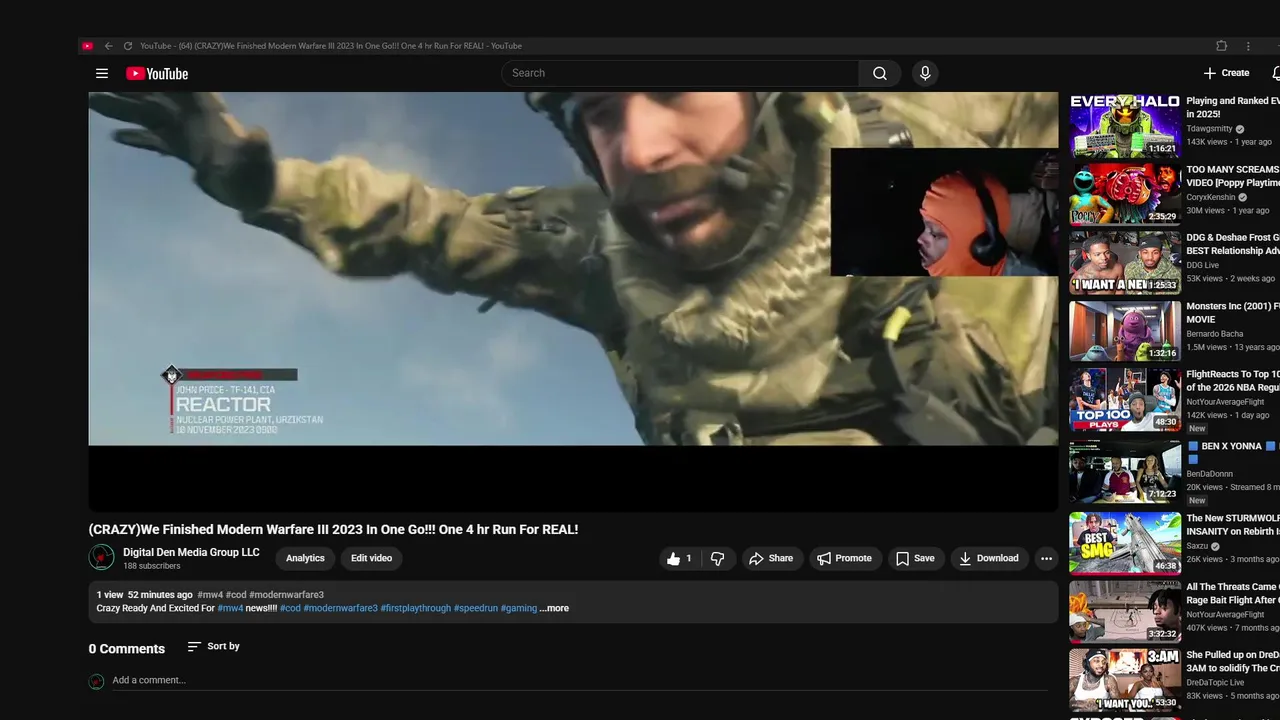The height and width of the screenshot is (720, 1280).
Task: Click the video title text
Action: coord(333,529)
